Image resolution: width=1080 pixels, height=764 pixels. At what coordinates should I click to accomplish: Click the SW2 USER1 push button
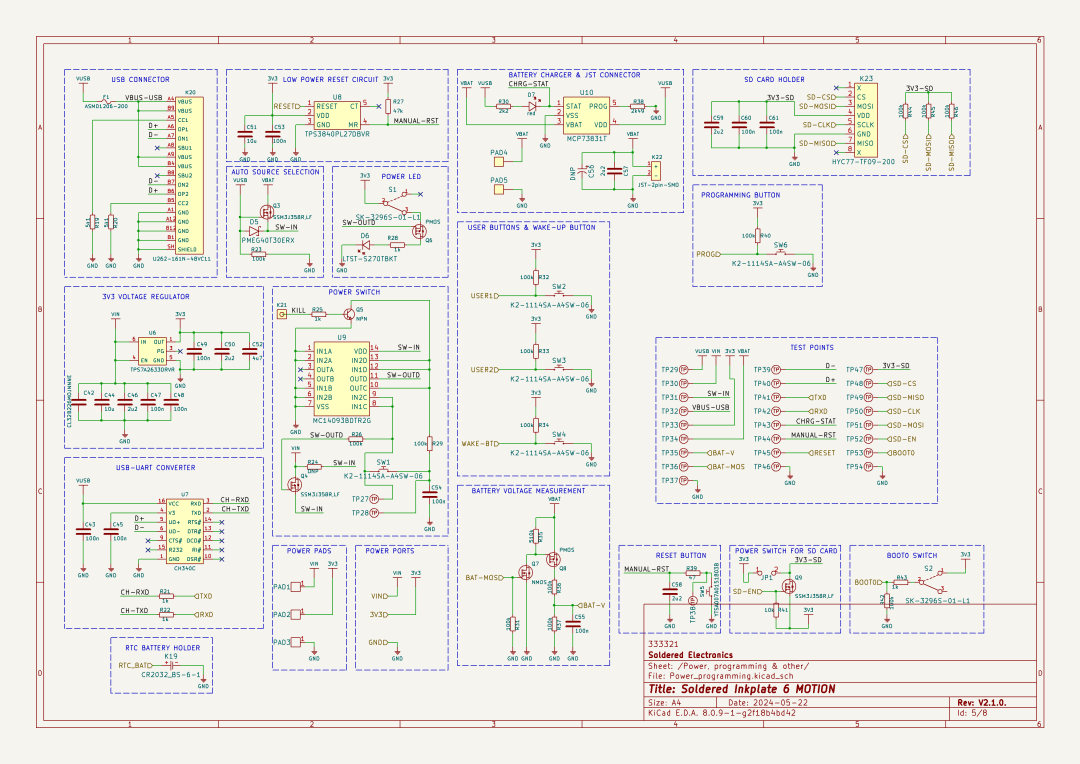tap(559, 294)
